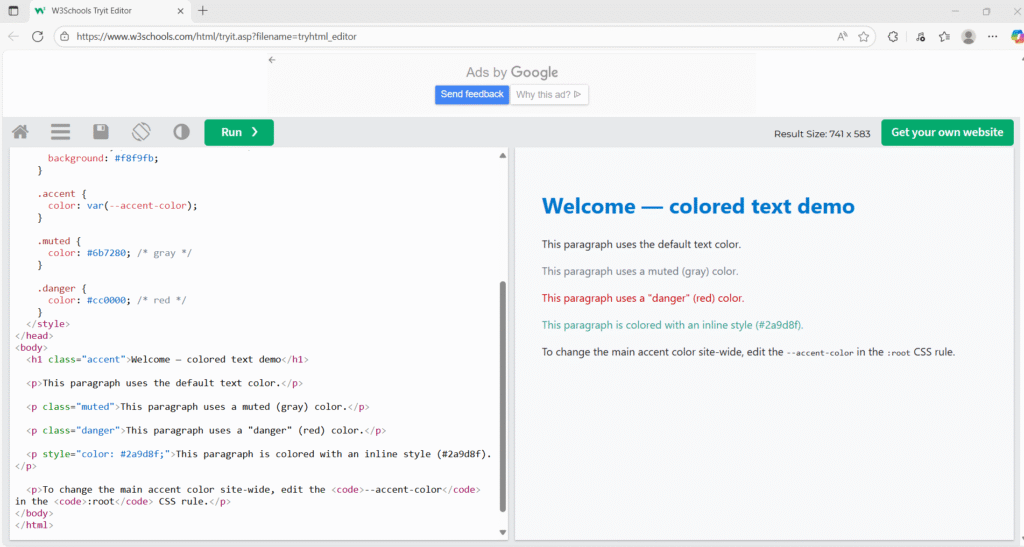Click the back arrow in the ad banner
This screenshot has width=1024, height=547.
272,60
